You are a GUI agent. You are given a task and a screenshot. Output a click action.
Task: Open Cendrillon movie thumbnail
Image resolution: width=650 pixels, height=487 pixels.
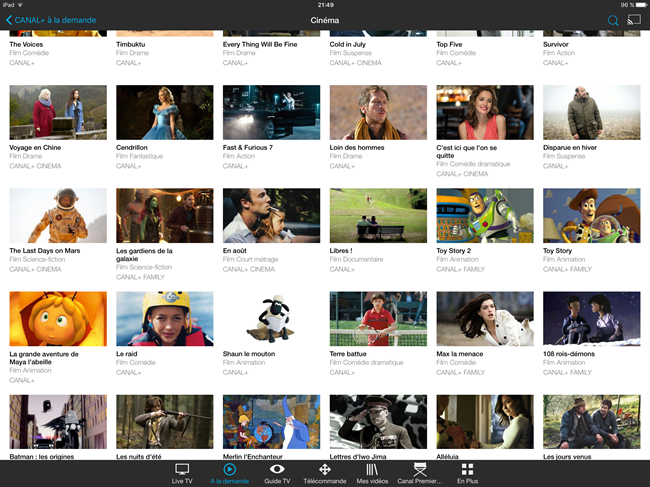pyautogui.click(x=165, y=112)
